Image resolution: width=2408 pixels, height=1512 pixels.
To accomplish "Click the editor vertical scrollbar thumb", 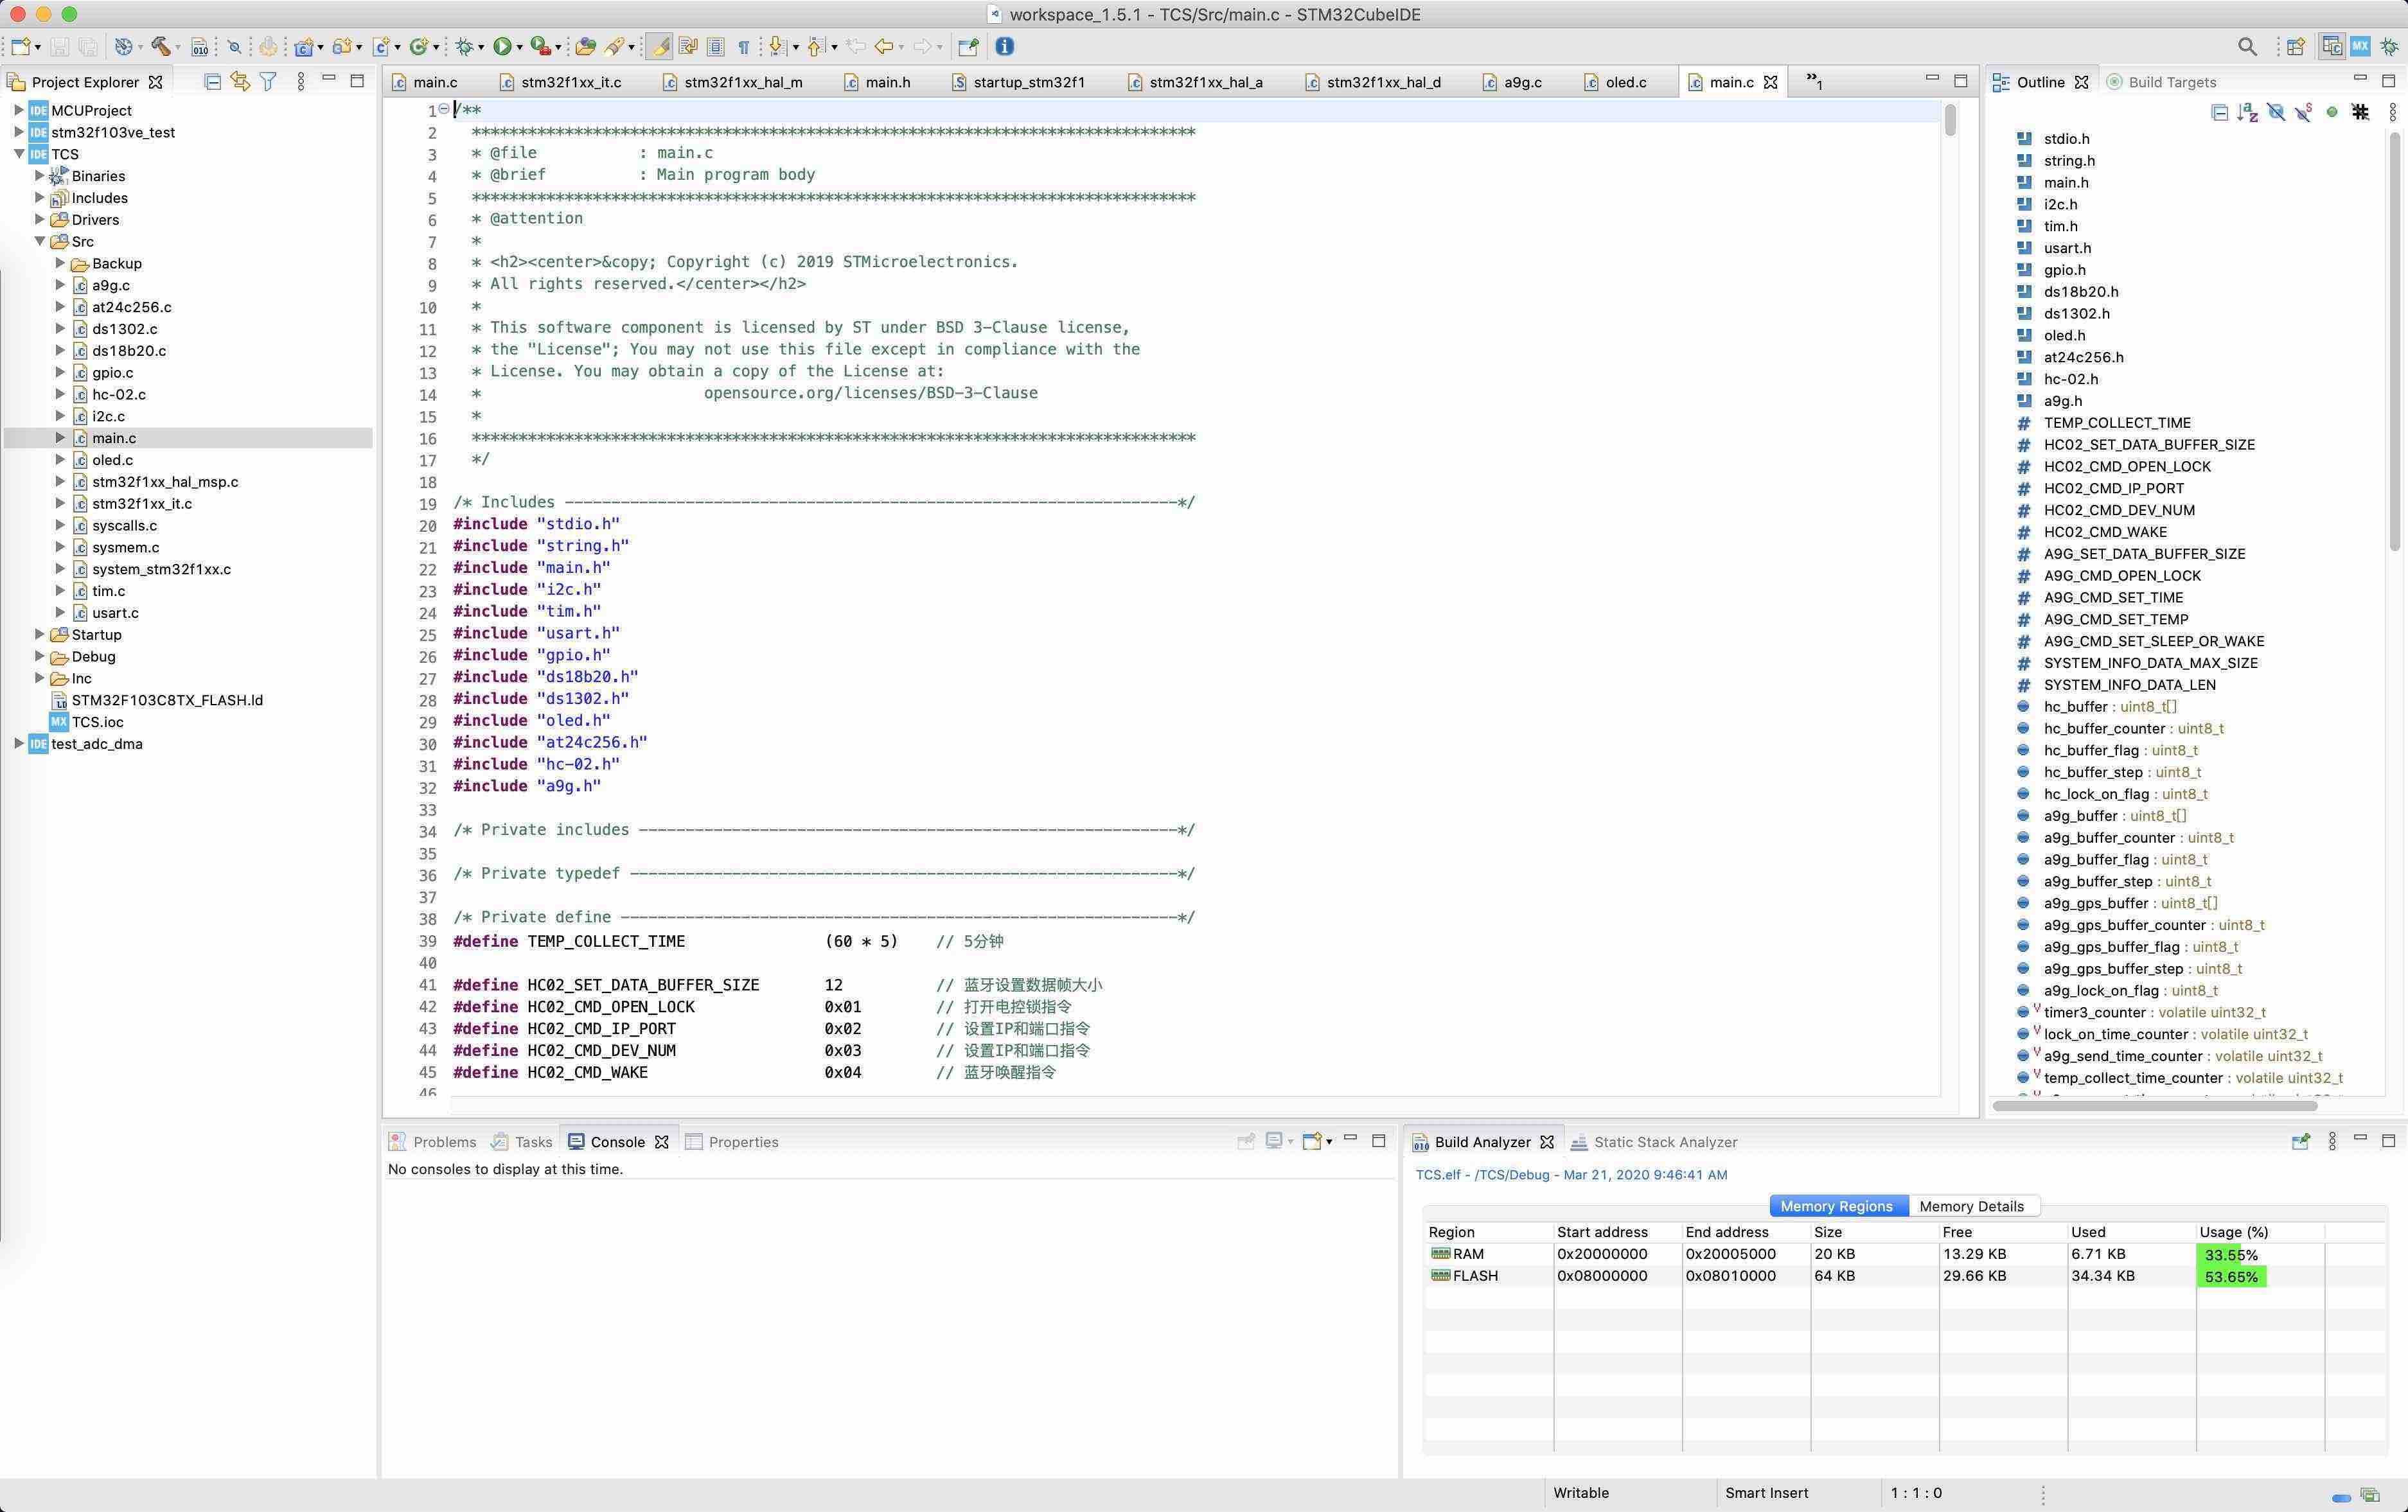I will coord(1950,120).
